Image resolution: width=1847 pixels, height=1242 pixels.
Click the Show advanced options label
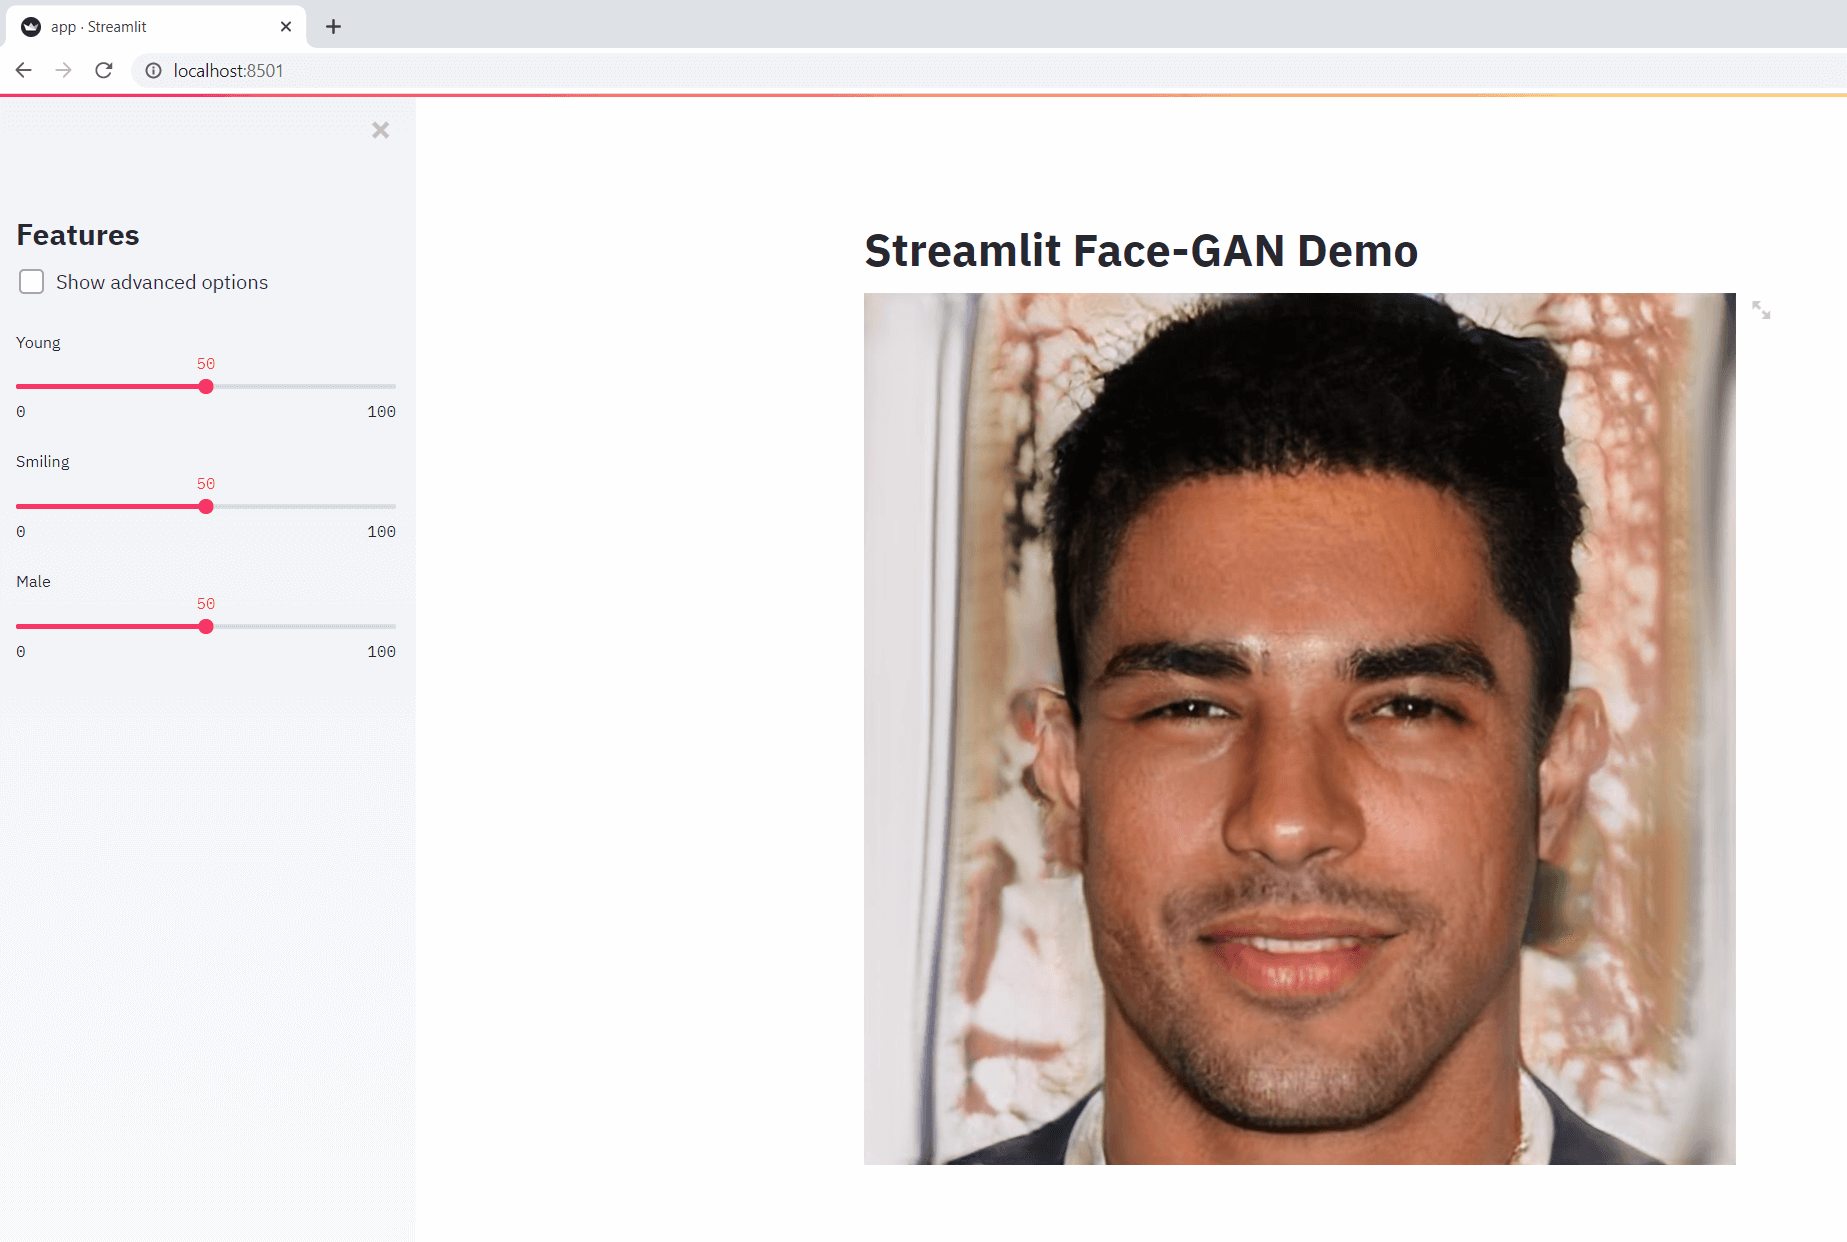tap(162, 283)
